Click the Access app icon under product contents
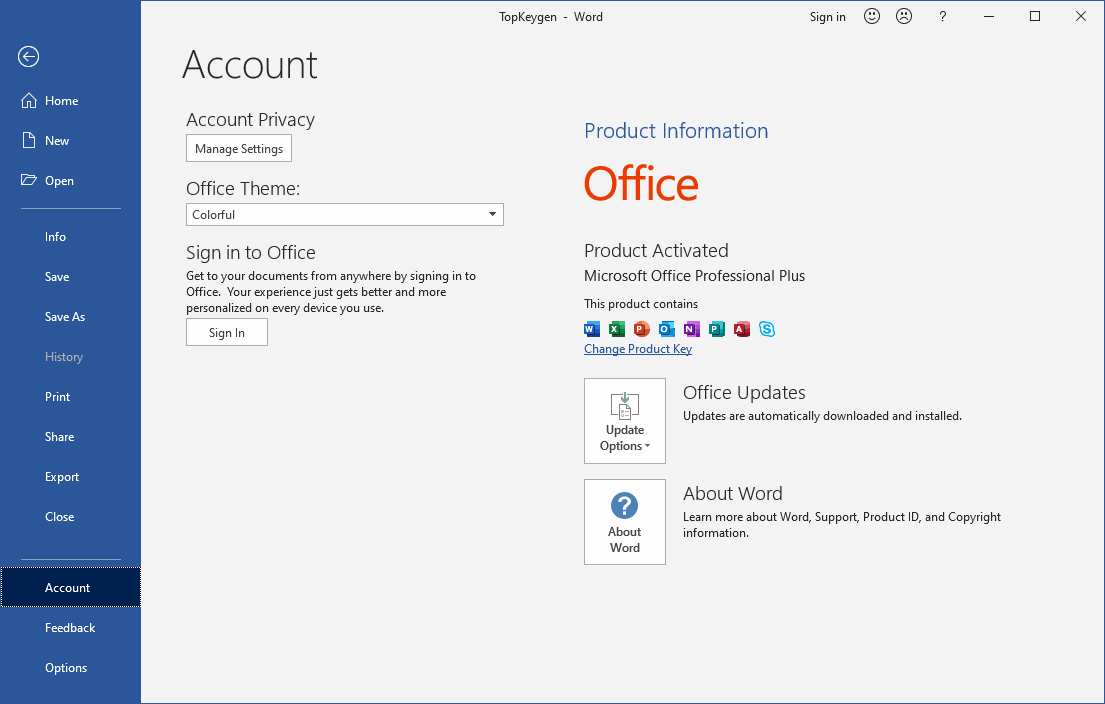This screenshot has height=704, width=1105. tap(741, 329)
